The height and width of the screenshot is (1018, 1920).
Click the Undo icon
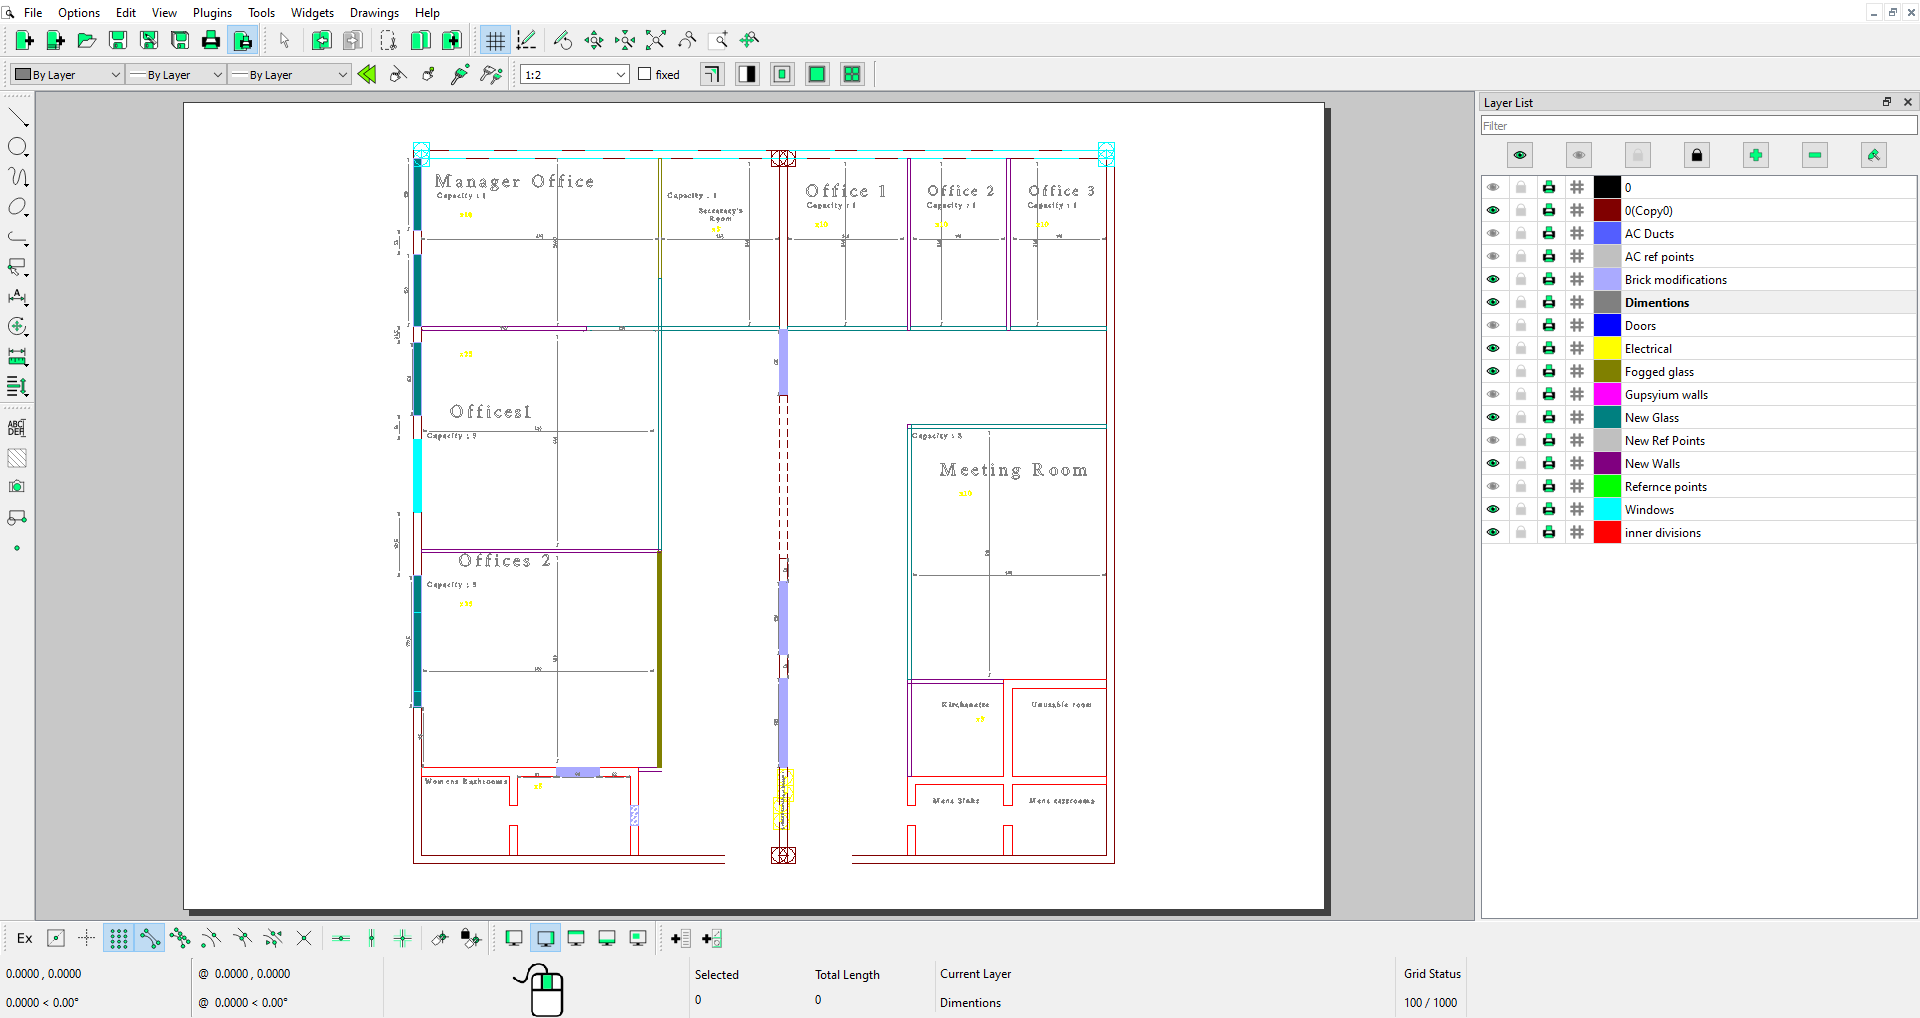pos(322,40)
